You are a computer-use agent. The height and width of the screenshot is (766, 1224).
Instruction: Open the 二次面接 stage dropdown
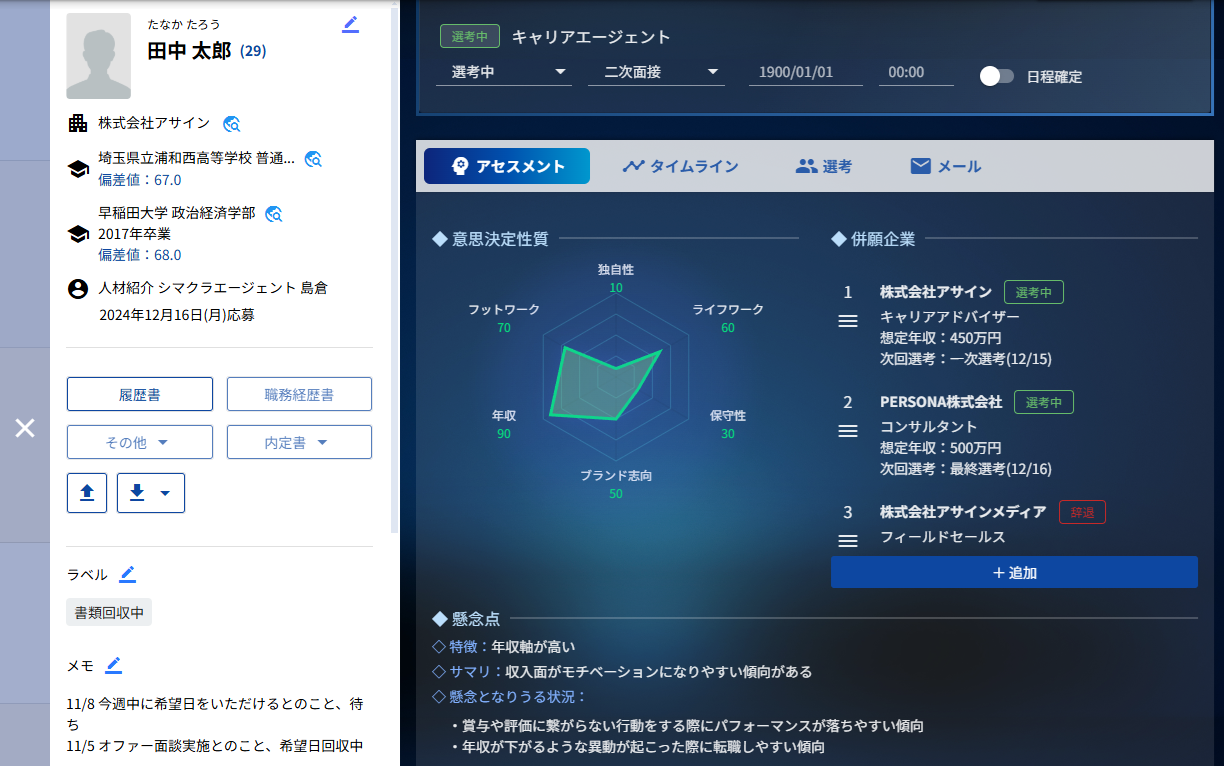click(x=657, y=71)
